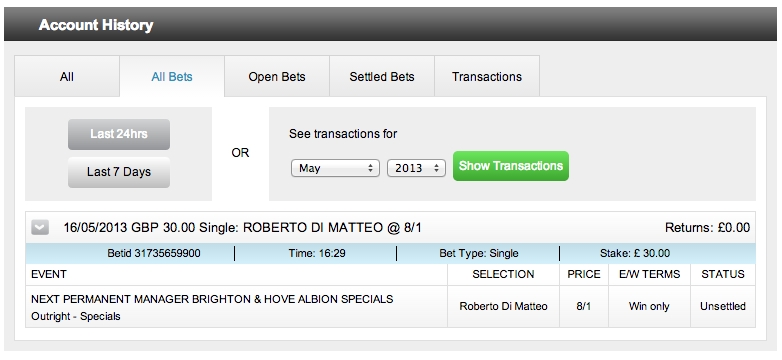The image size is (782, 360).
Task: Click the Last 24hrs button
Action: coord(119,134)
